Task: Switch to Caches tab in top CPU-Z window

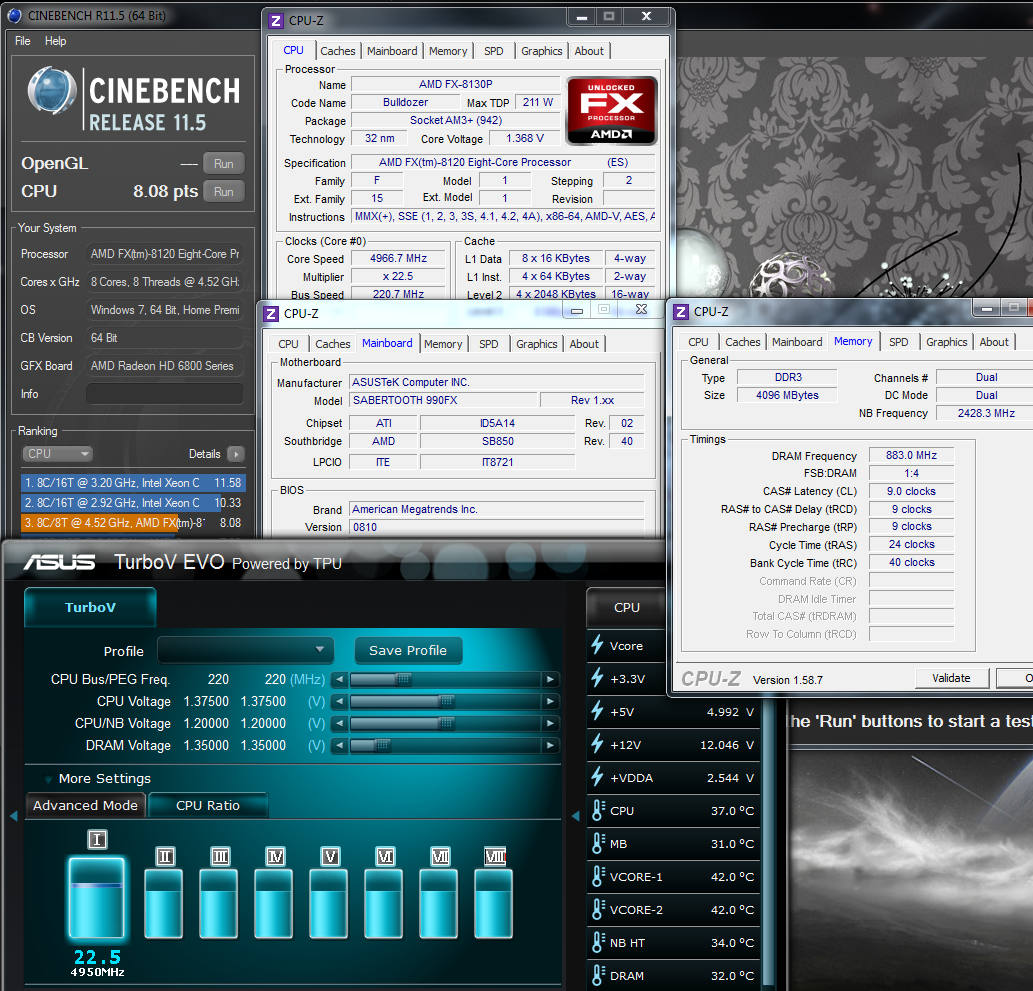Action: [x=337, y=51]
